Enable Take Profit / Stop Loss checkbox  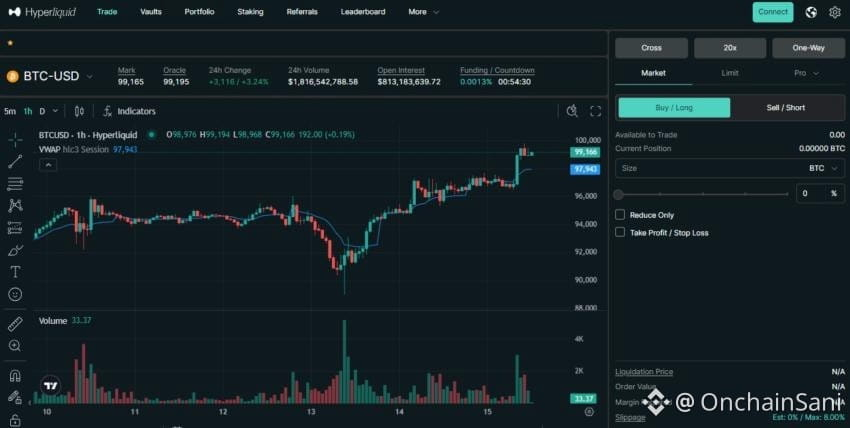click(x=620, y=232)
